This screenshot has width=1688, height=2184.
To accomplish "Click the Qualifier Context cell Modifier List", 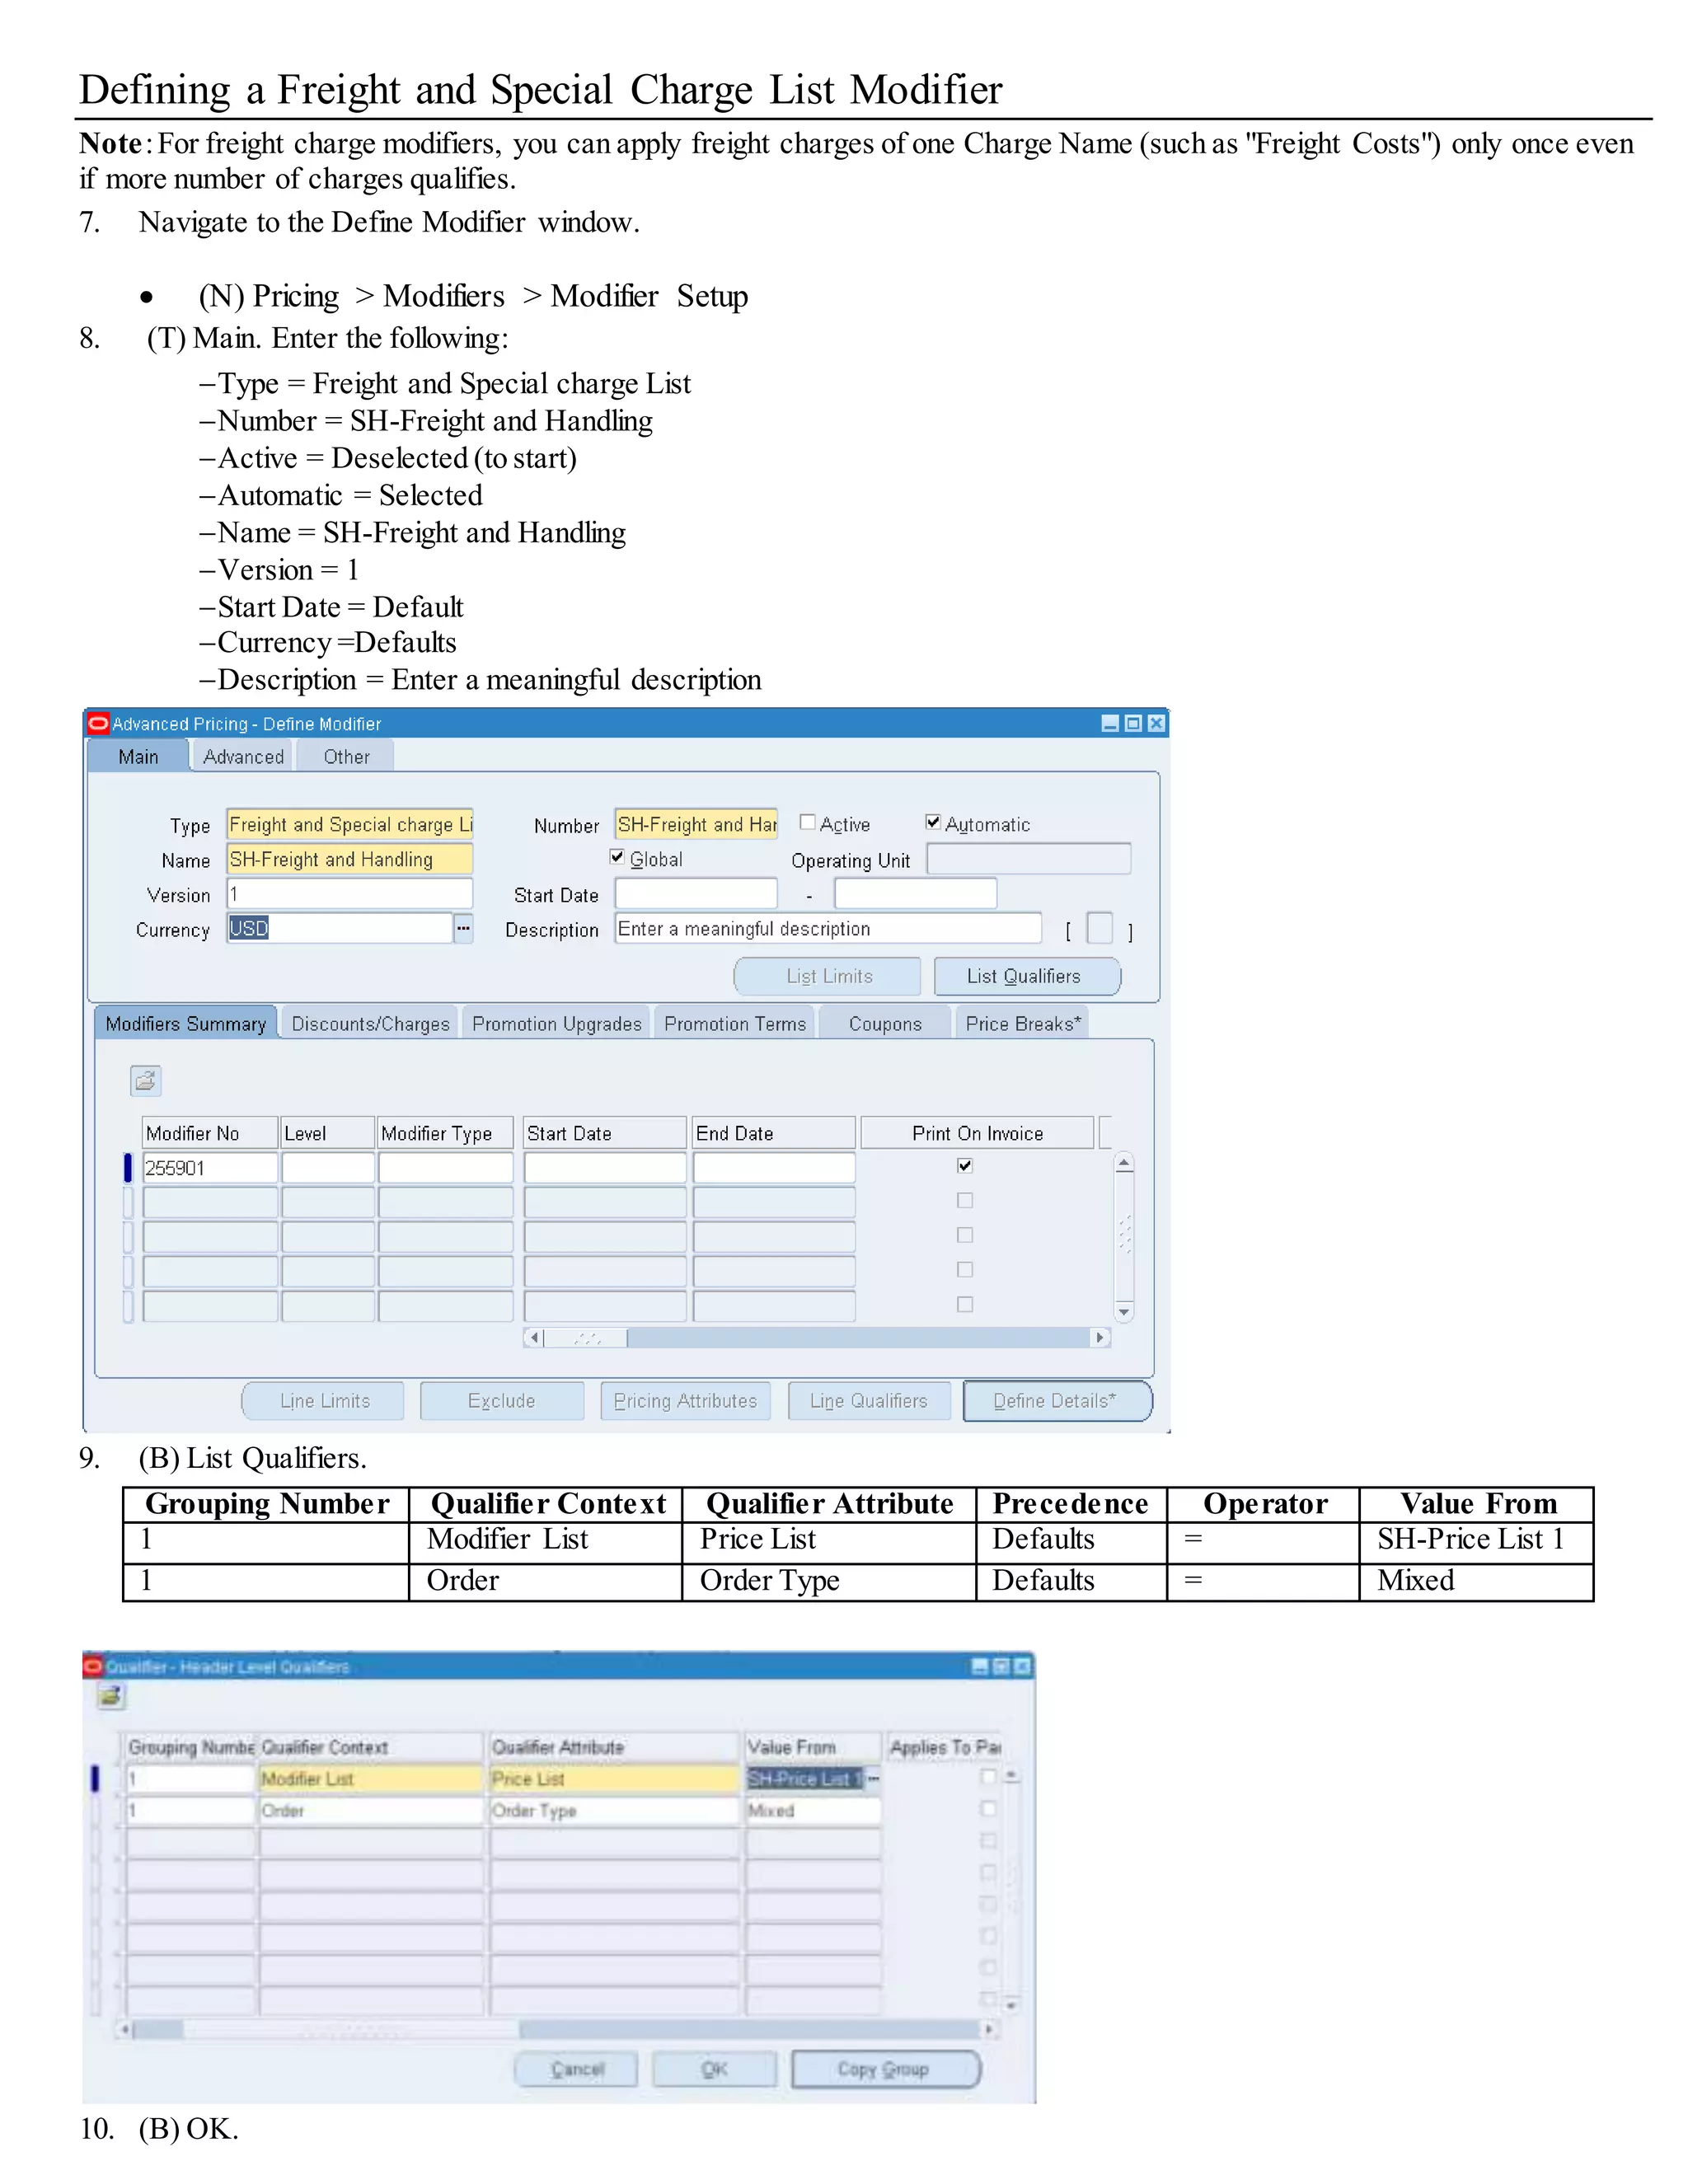I will tap(371, 1778).
